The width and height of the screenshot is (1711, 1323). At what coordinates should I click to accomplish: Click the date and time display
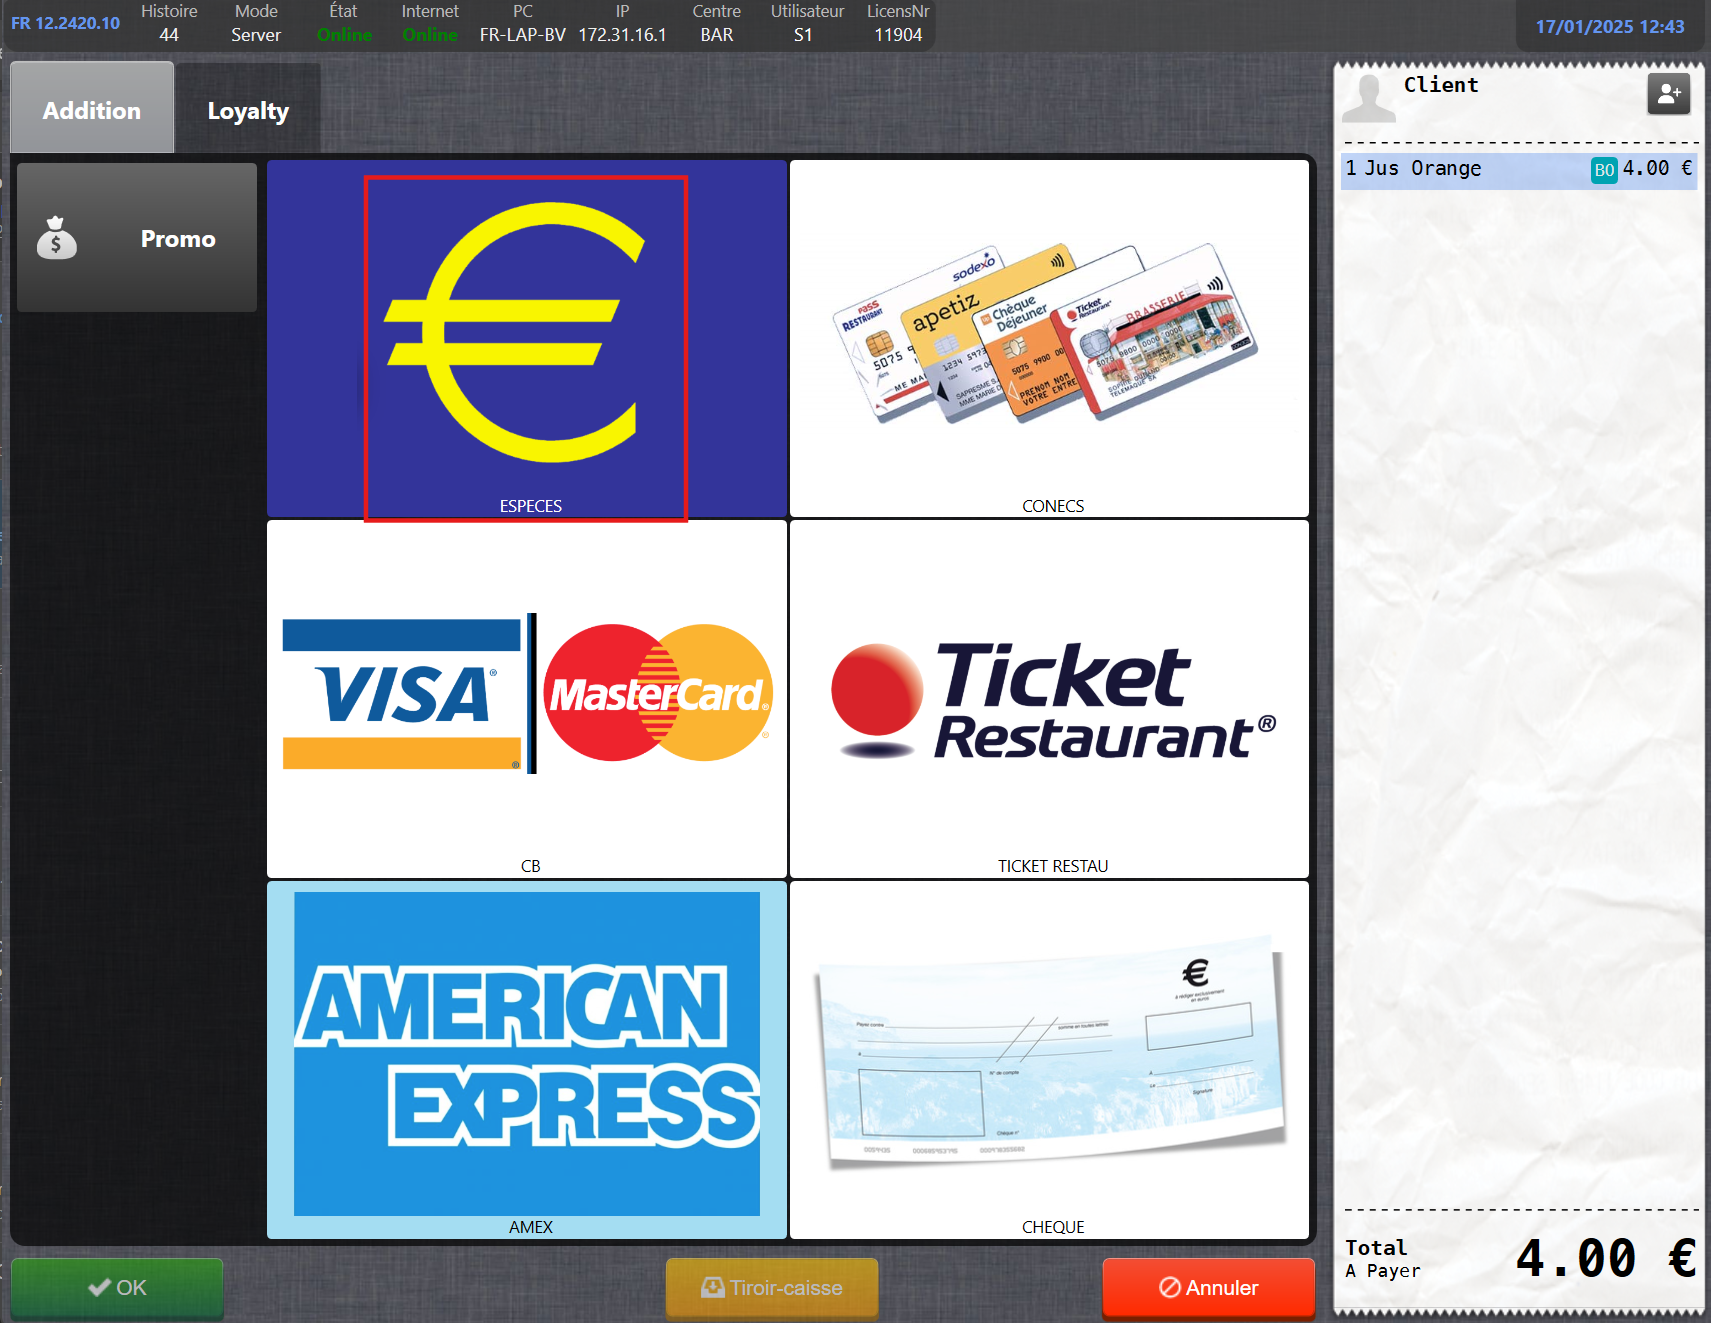[1609, 26]
